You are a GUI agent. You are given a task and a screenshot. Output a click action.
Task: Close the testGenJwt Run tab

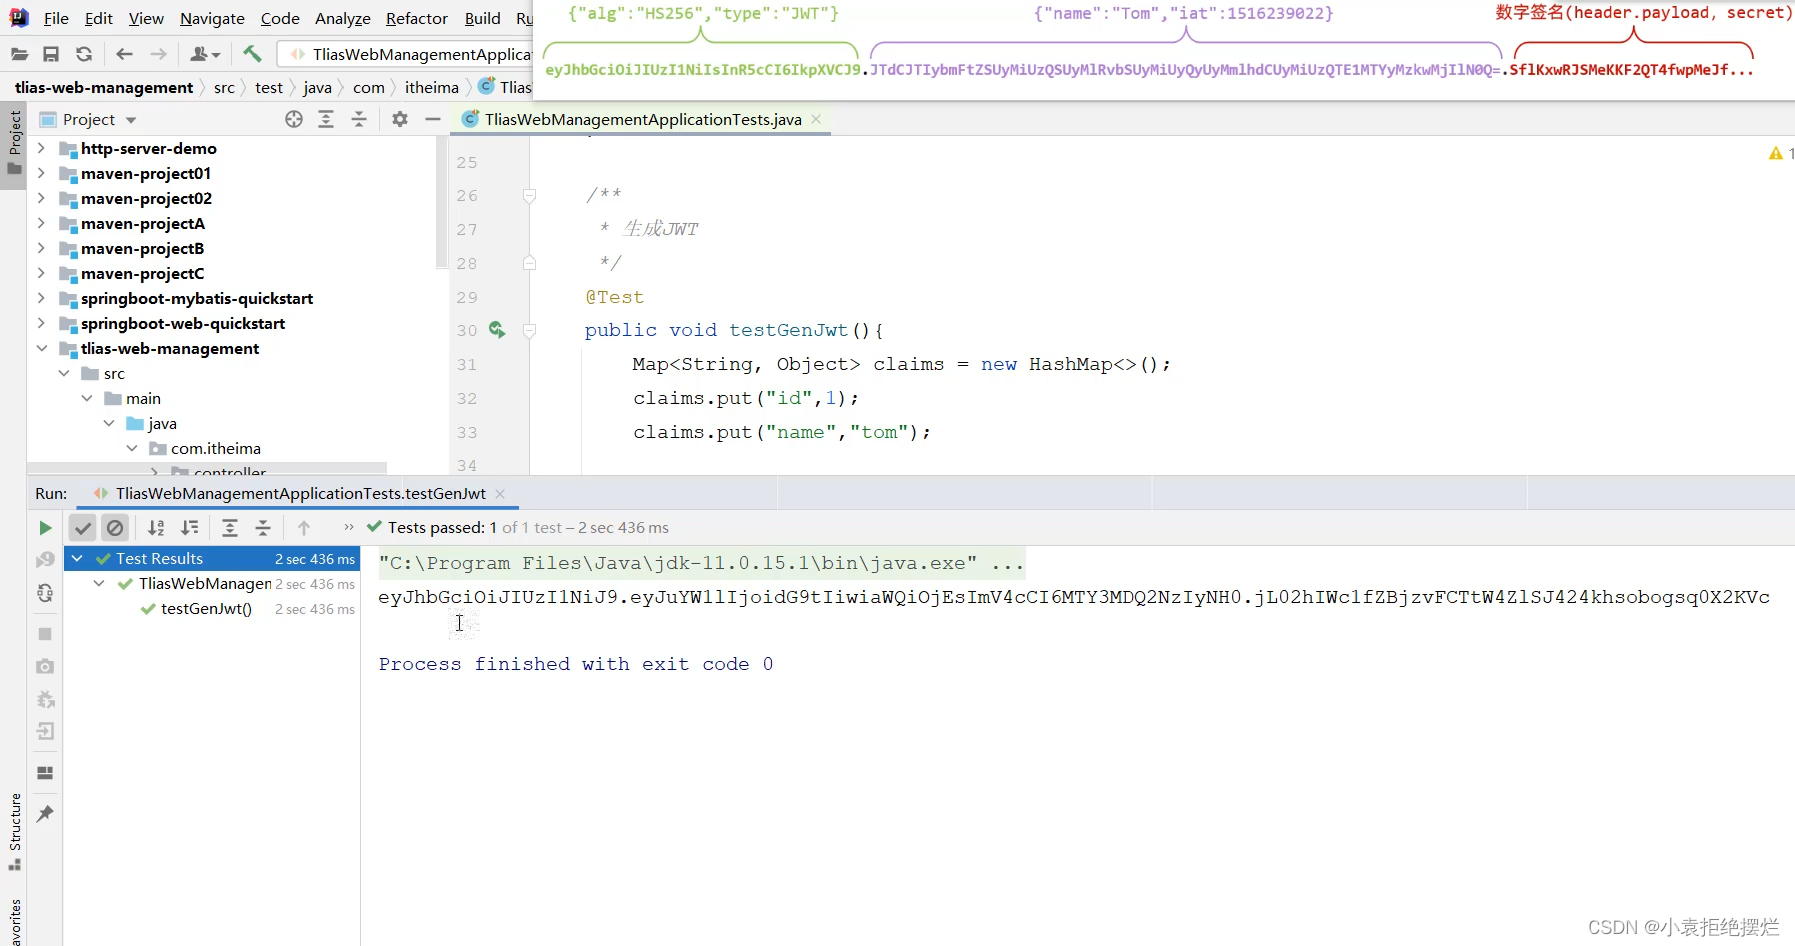pos(500,494)
